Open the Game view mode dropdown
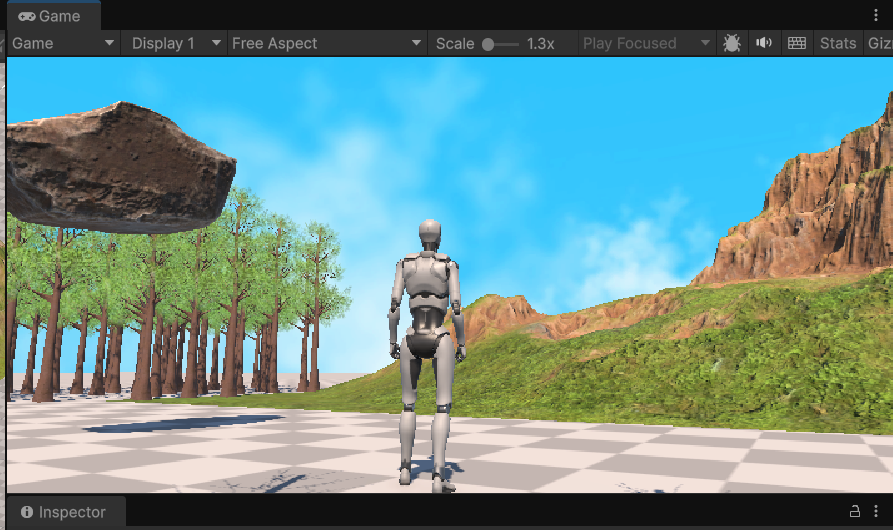This screenshot has height=530, width=893. [63, 43]
